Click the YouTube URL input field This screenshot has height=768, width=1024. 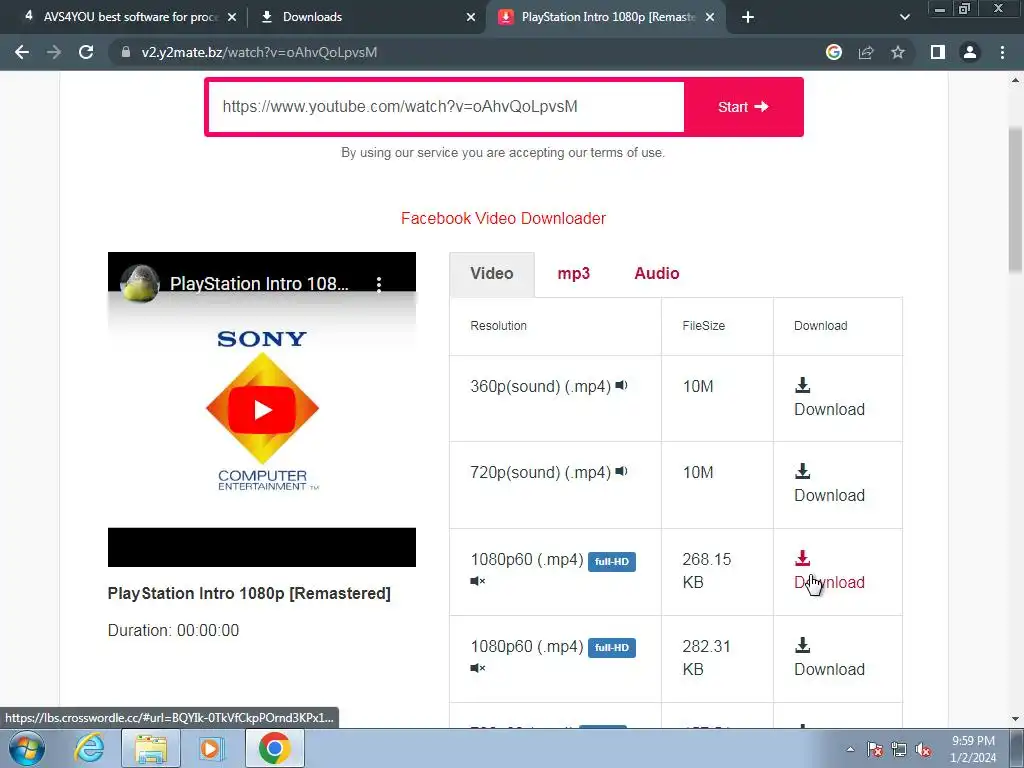[x=445, y=106]
